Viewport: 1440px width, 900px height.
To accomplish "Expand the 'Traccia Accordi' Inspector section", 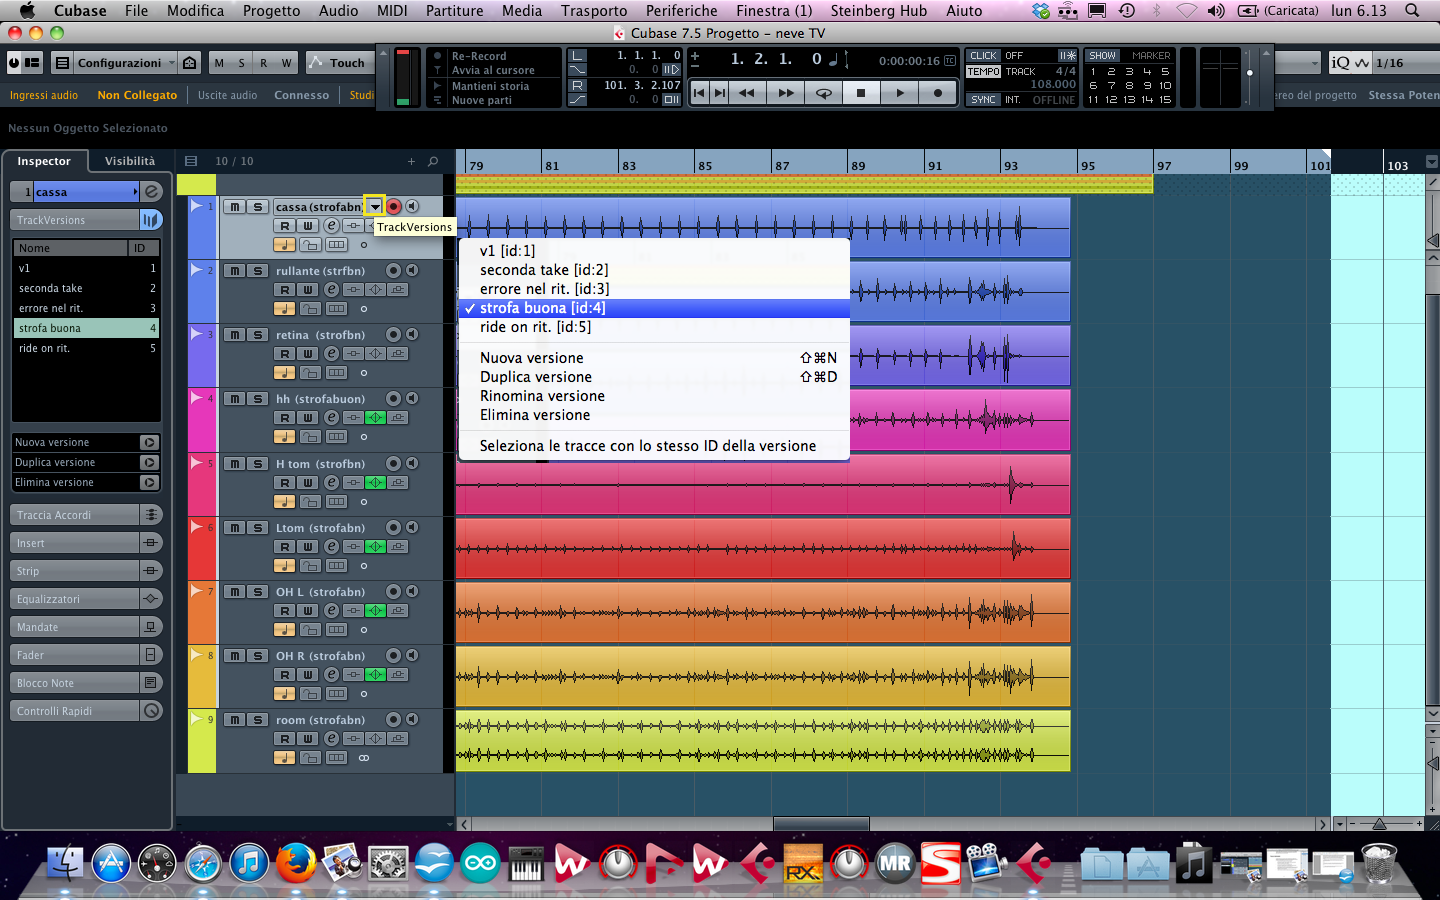I will point(86,515).
